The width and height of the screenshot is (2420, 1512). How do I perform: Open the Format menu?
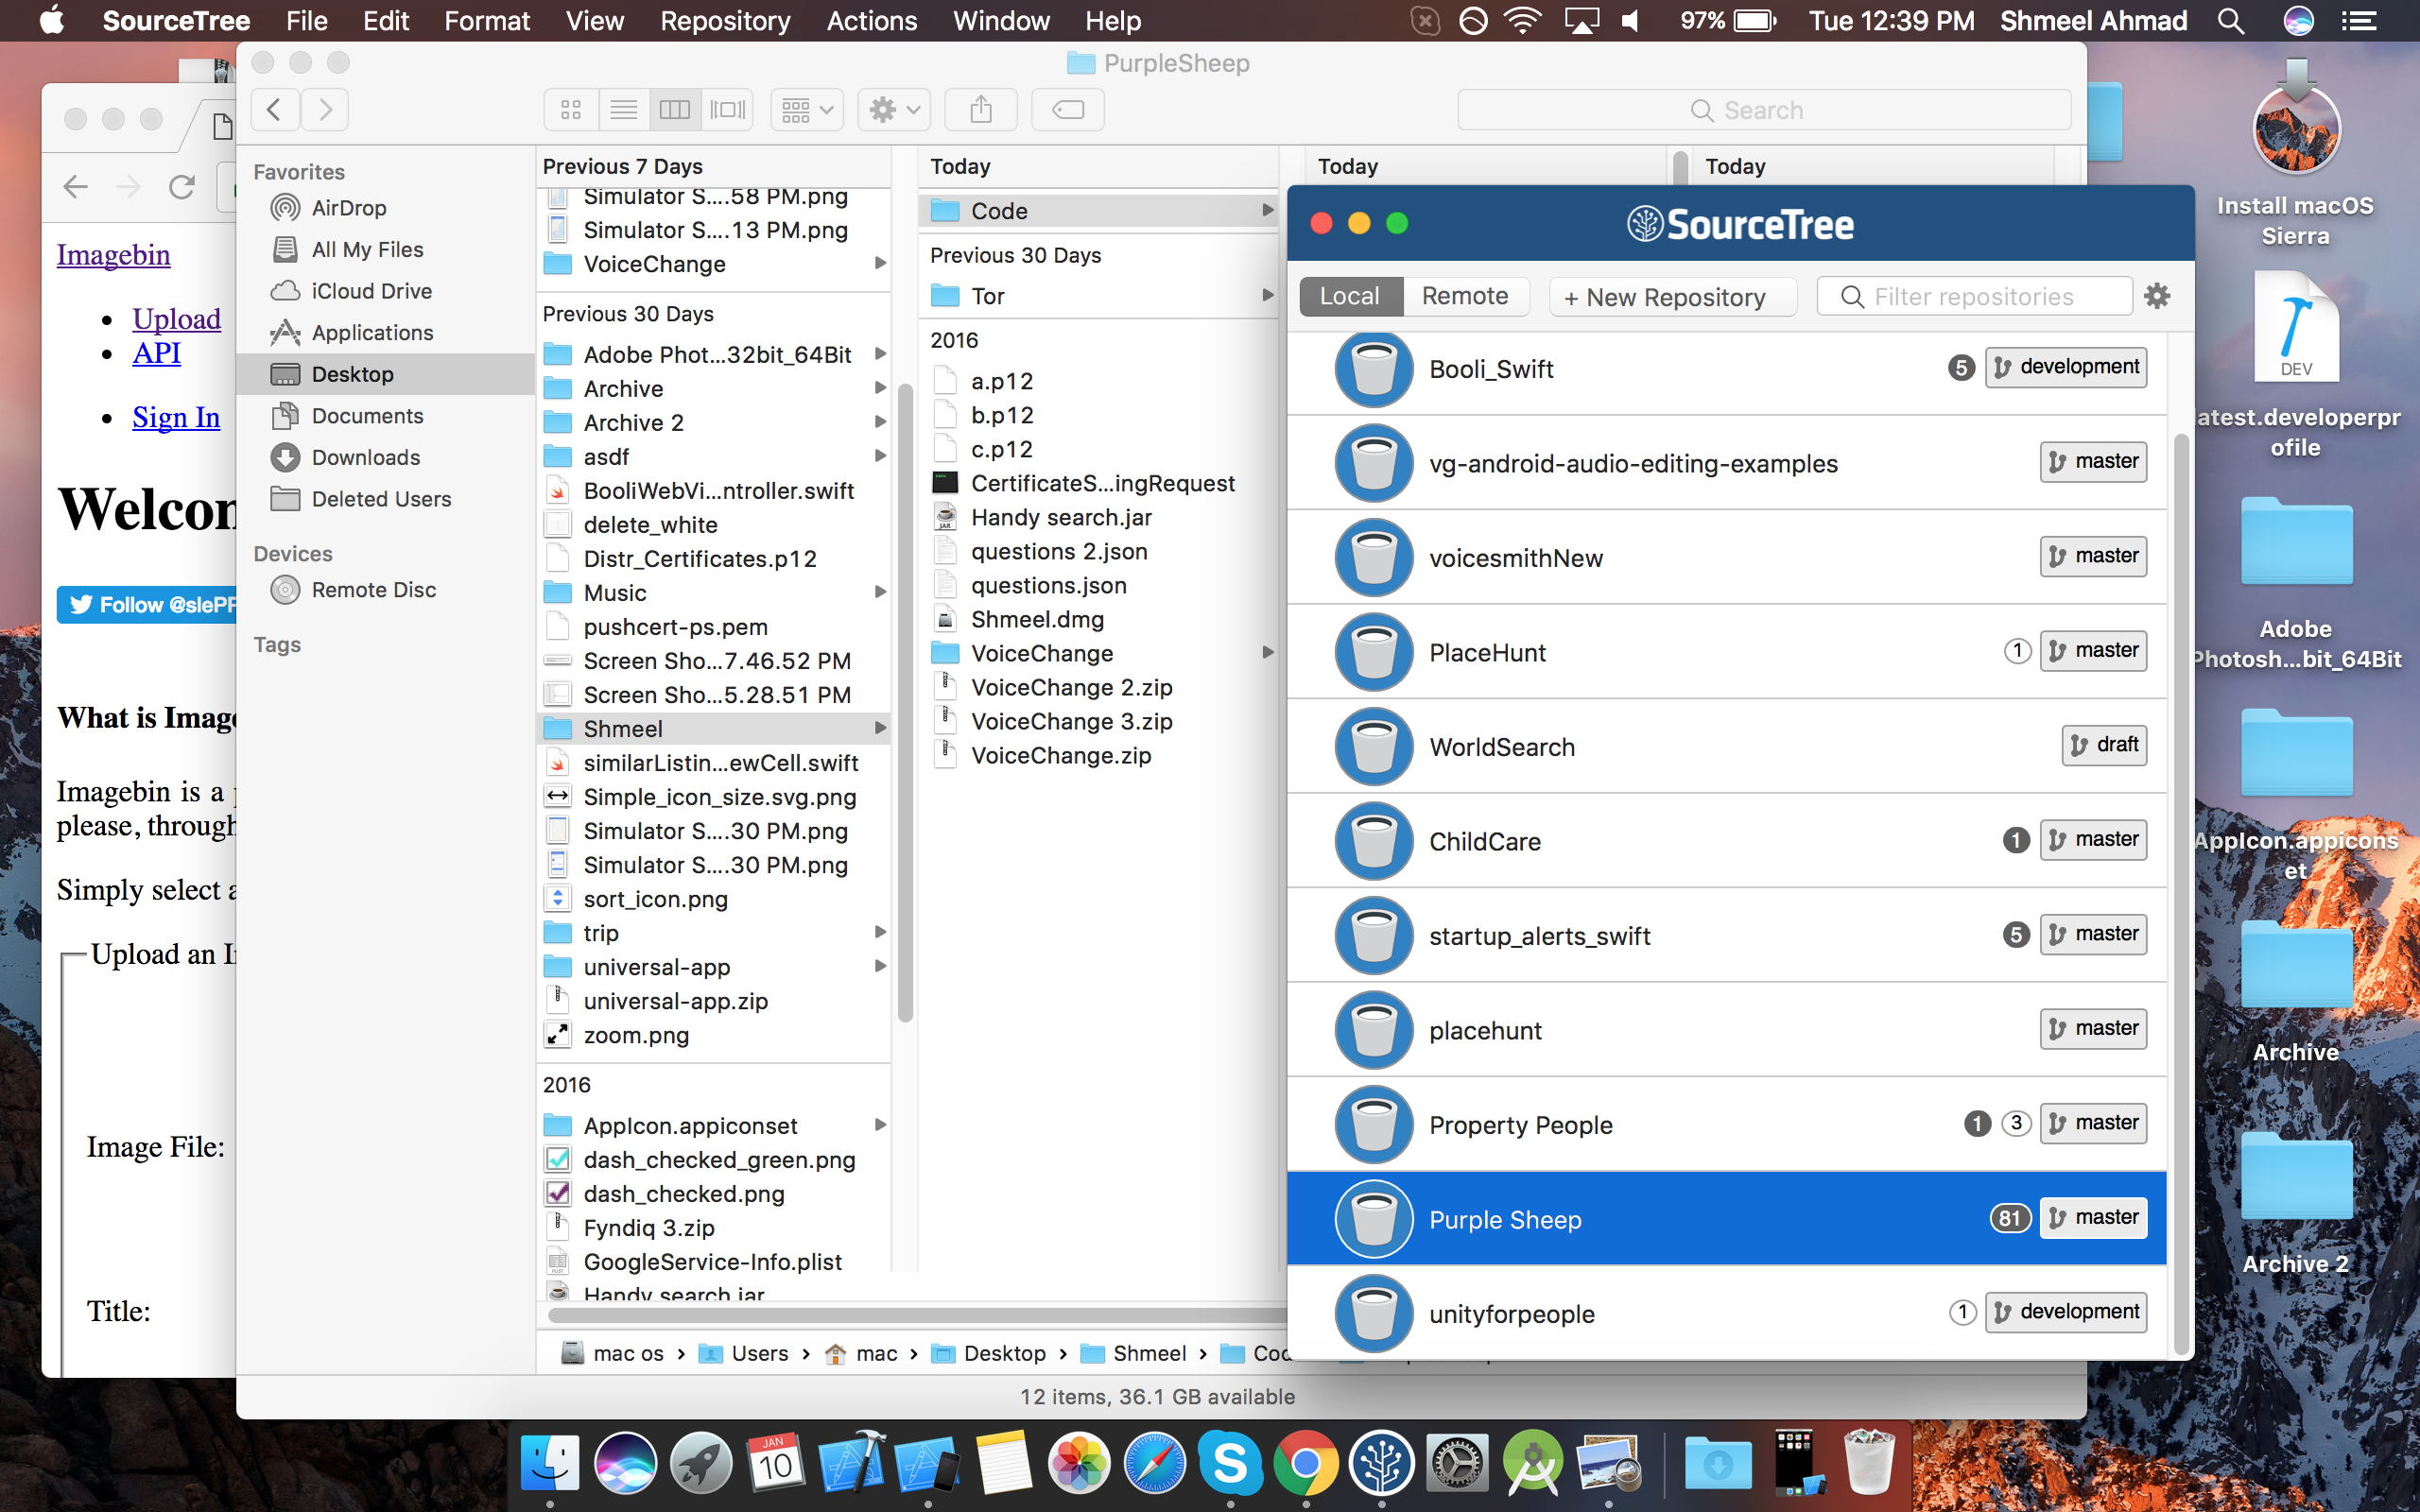[x=487, y=21]
